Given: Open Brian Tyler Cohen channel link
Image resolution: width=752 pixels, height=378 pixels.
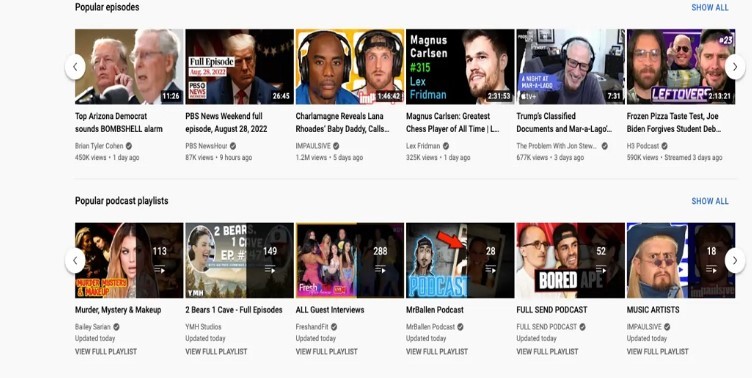Looking at the screenshot, I should click(x=99, y=146).
